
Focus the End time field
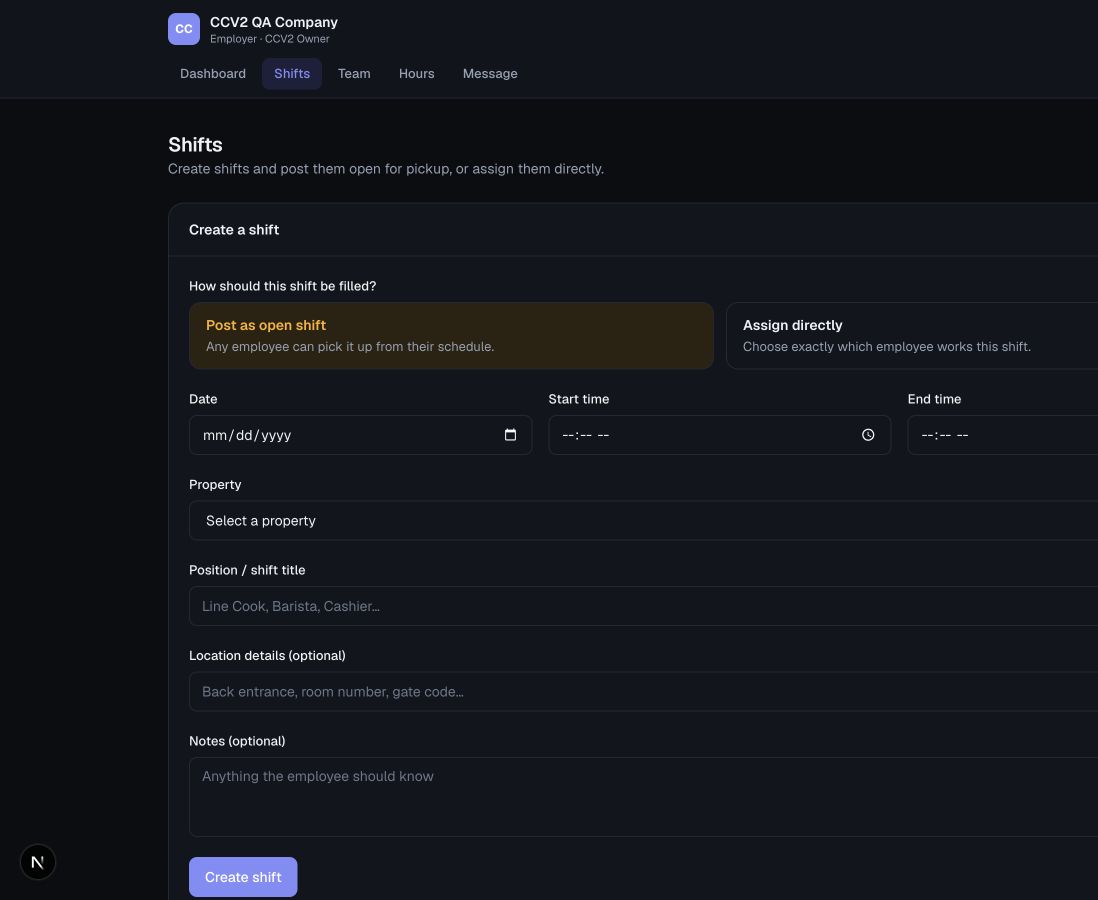pos(1003,435)
